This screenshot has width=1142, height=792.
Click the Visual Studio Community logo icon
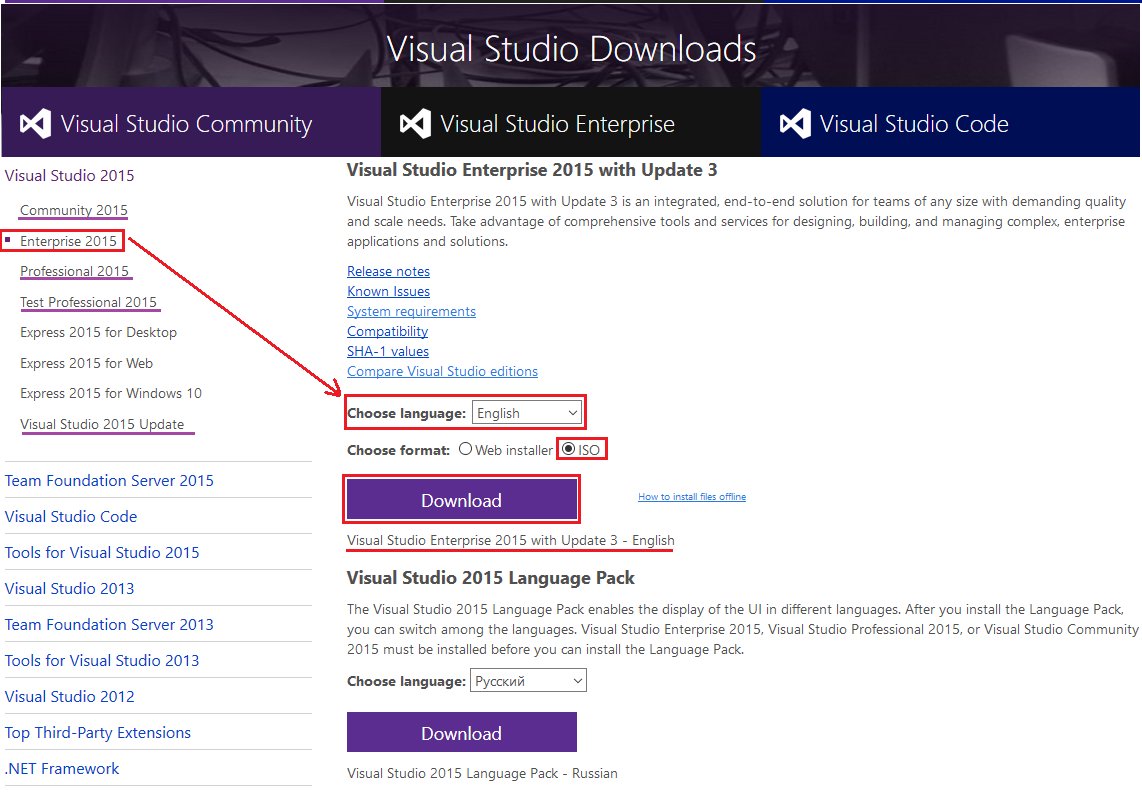(x=35, y=123)
